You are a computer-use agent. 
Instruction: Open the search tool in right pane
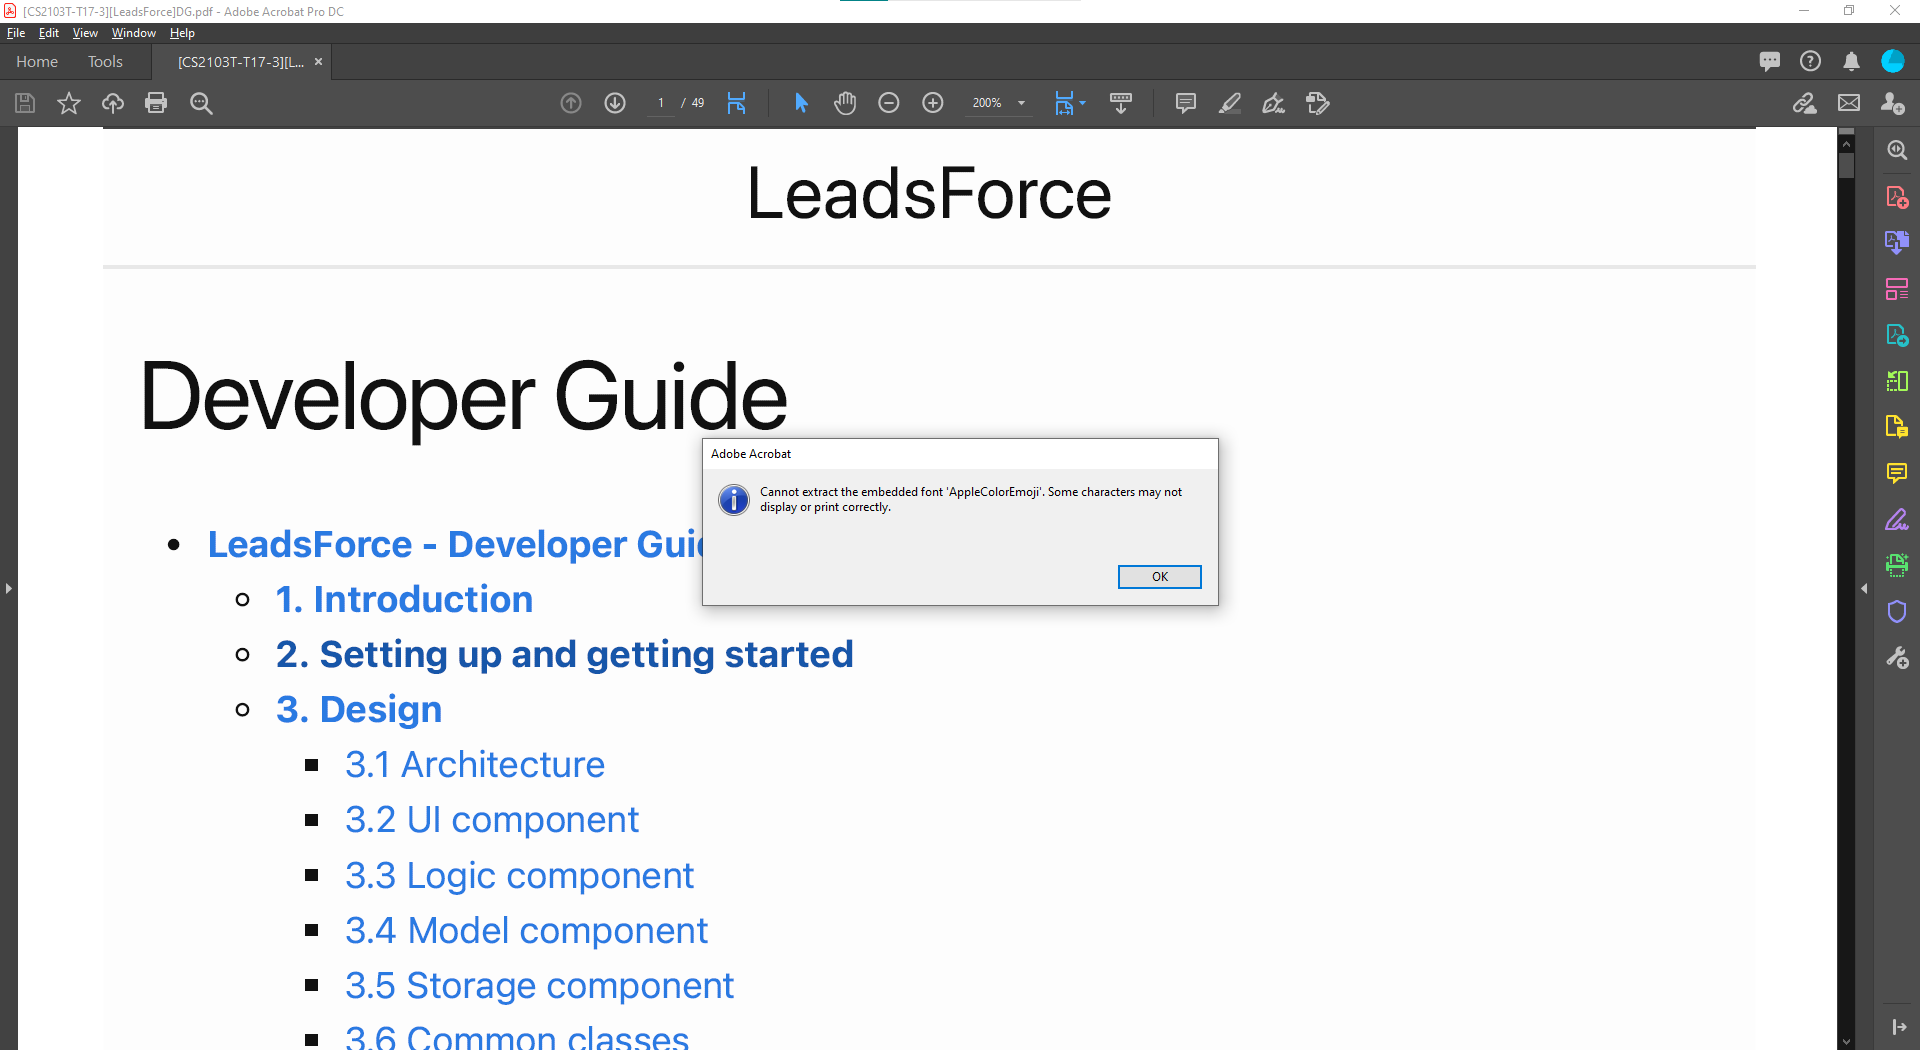coord(1897,150)
